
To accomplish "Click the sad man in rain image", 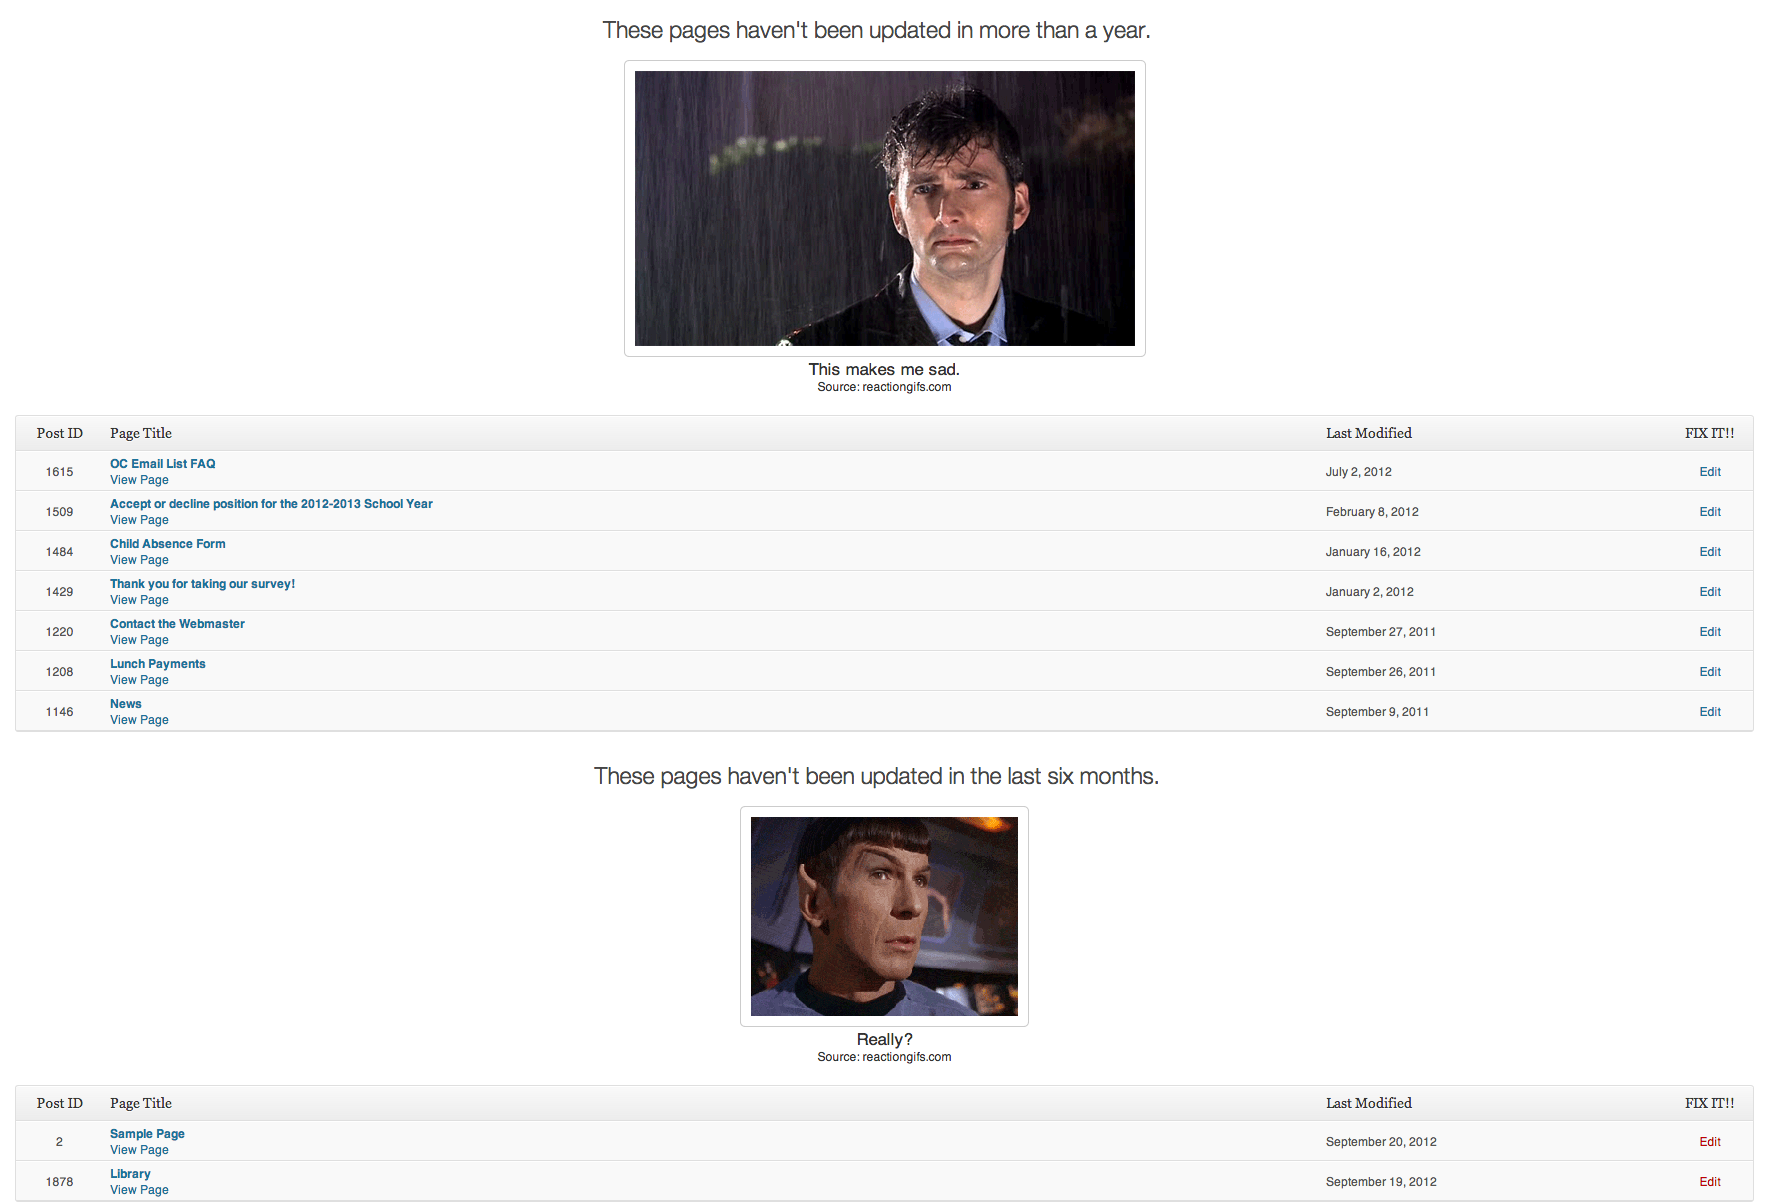I will (x=884, y=208).
